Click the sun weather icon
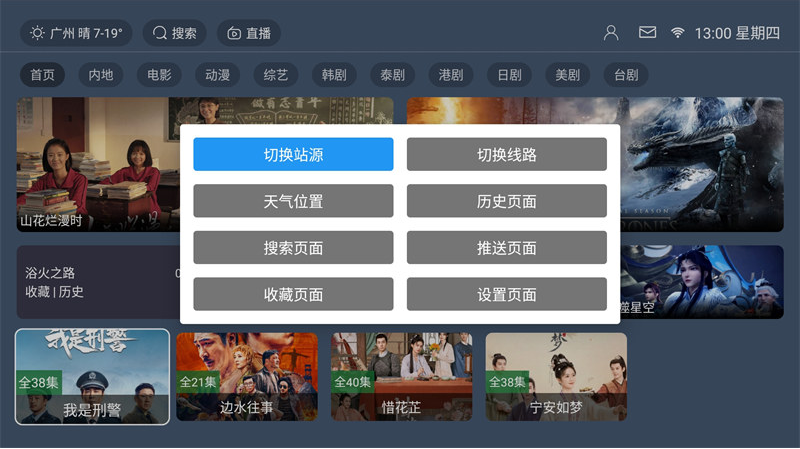Viewport: 800px width, 449px height. tap(37, 33)
